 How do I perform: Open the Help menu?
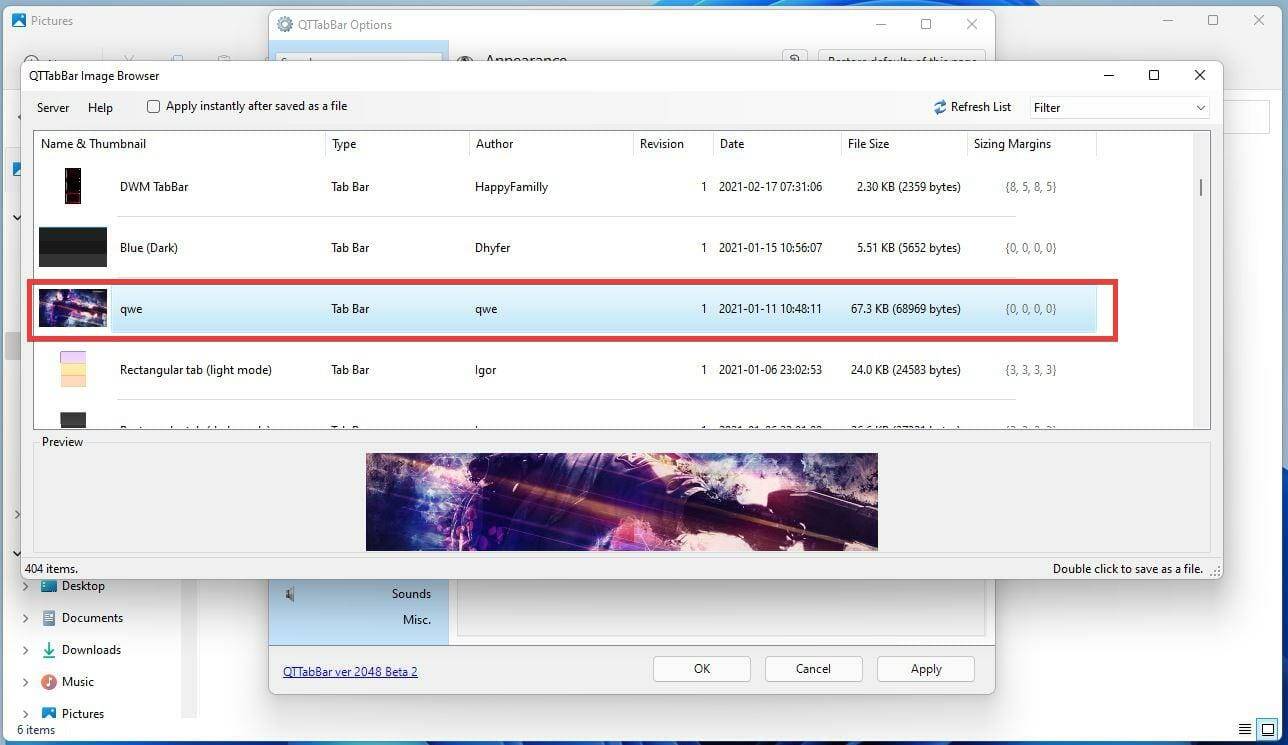pos(100,107)
